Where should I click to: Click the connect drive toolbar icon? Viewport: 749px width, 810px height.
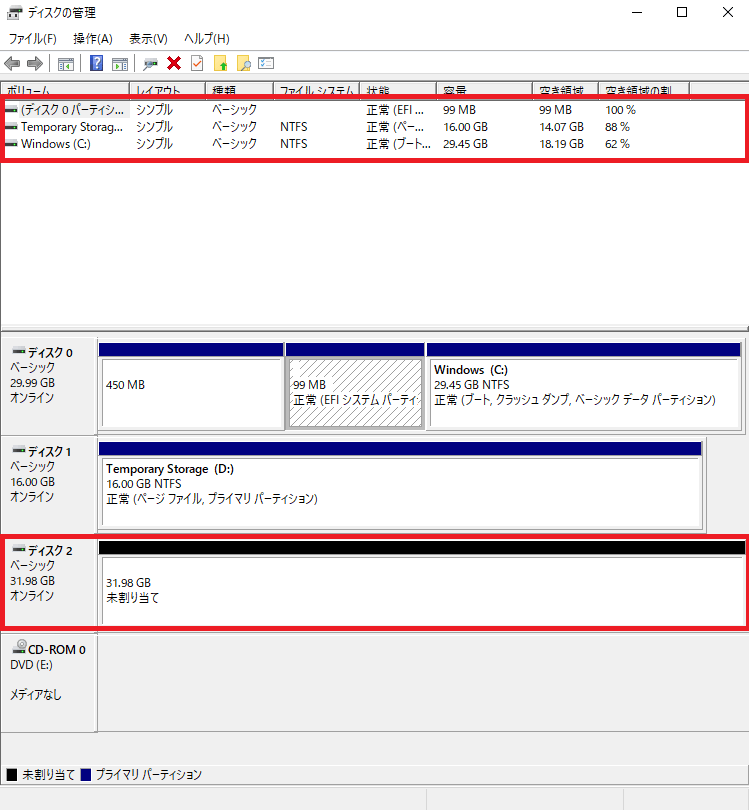(151, 64)
